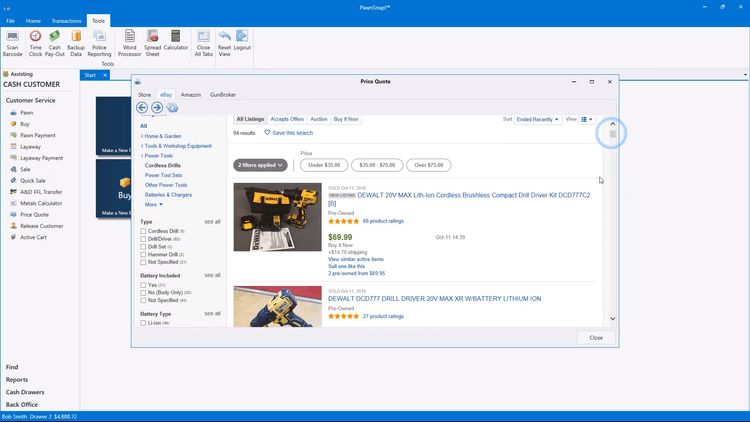
Task: Check the Drill Set type filter
Action: pyautogui.click(x=143, y=247)
